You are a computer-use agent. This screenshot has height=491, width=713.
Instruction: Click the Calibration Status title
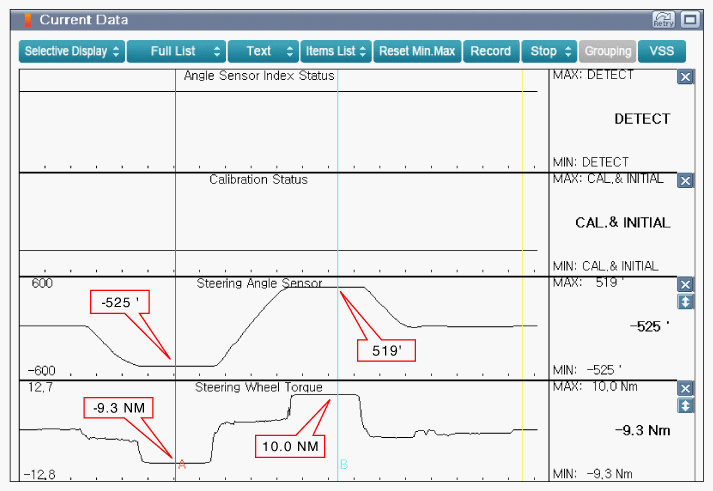tap(258, 180)
